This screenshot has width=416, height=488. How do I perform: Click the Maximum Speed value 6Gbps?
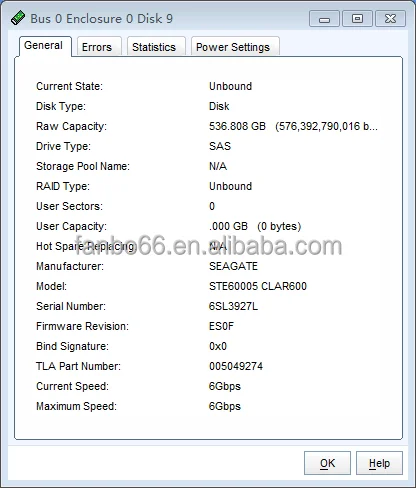click(x=225, y=406)
